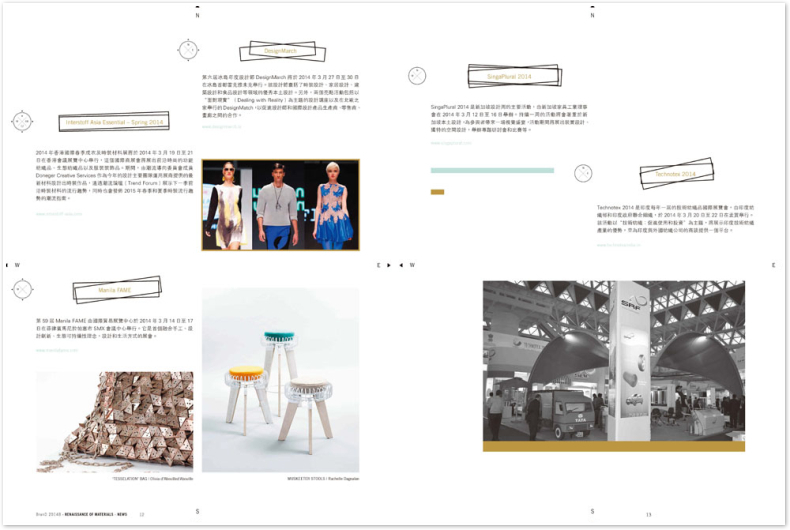Click the Technotex 2014 description paragraph

tap(676, 219)
